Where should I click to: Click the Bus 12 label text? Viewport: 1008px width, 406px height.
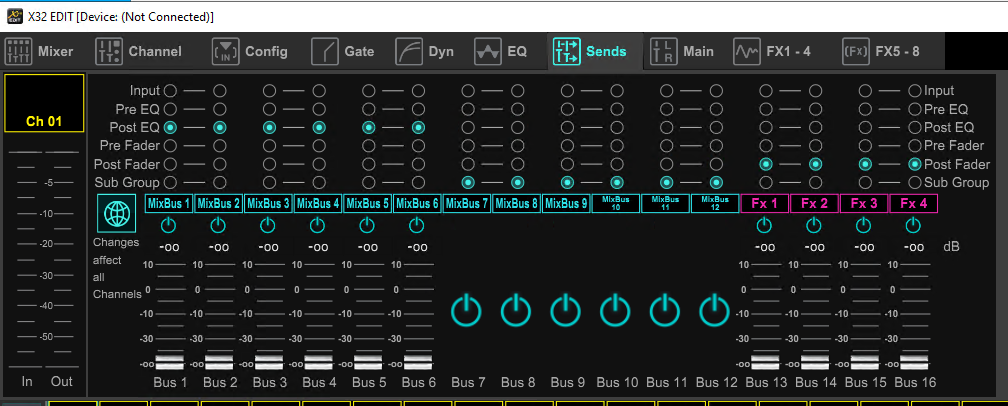[716, 382]
